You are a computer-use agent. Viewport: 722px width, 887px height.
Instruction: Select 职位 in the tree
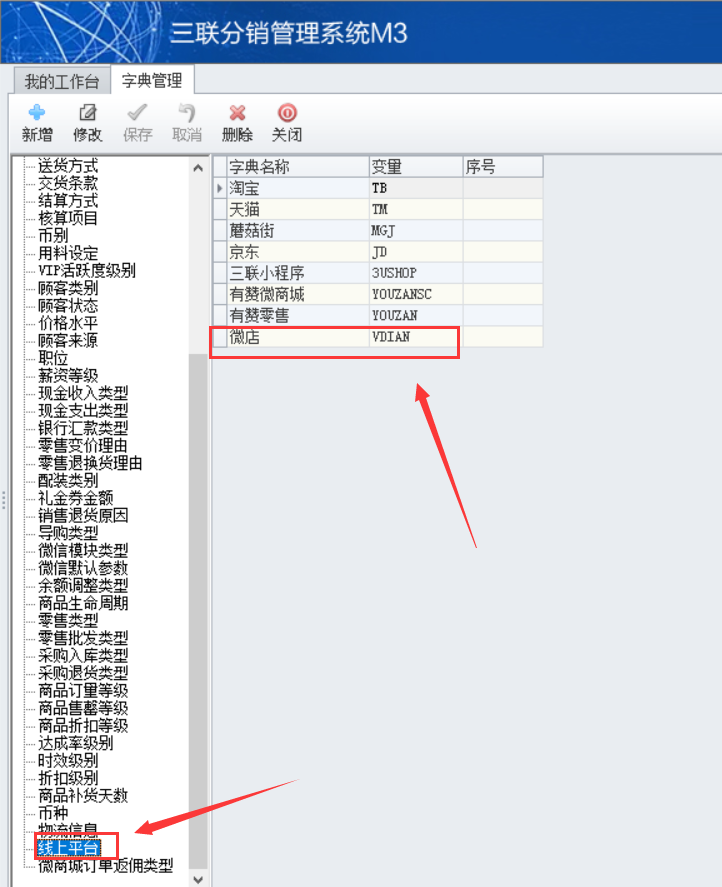pos(53,358)
